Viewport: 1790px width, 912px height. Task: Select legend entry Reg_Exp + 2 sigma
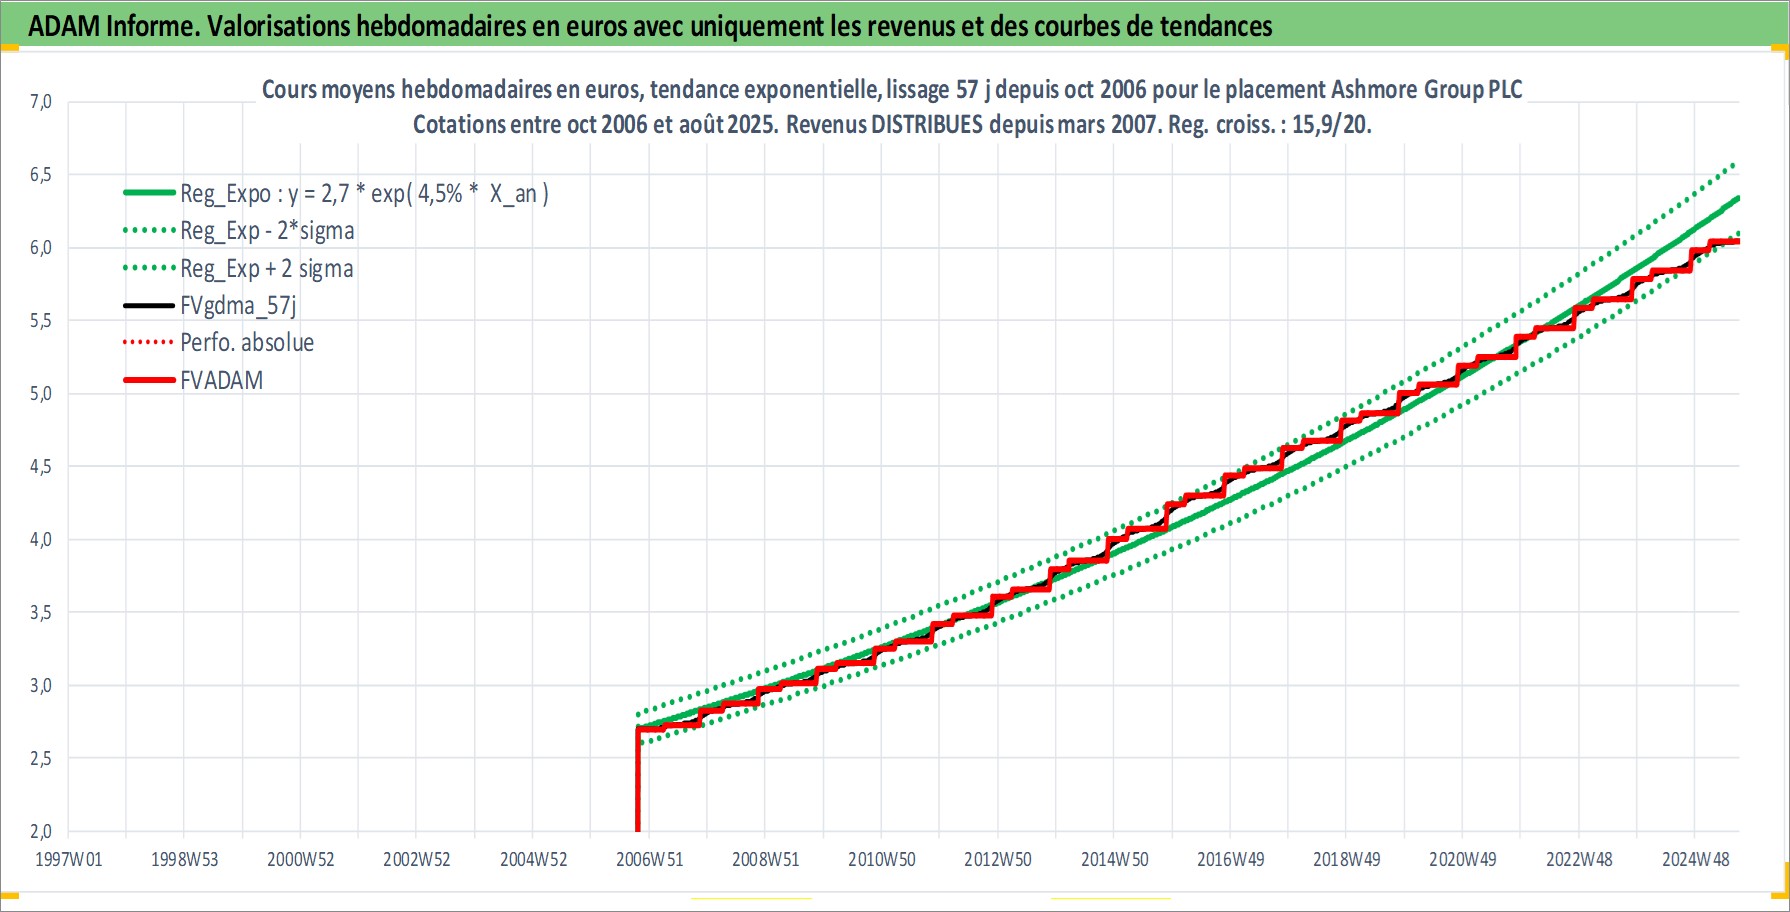[267, 268]
